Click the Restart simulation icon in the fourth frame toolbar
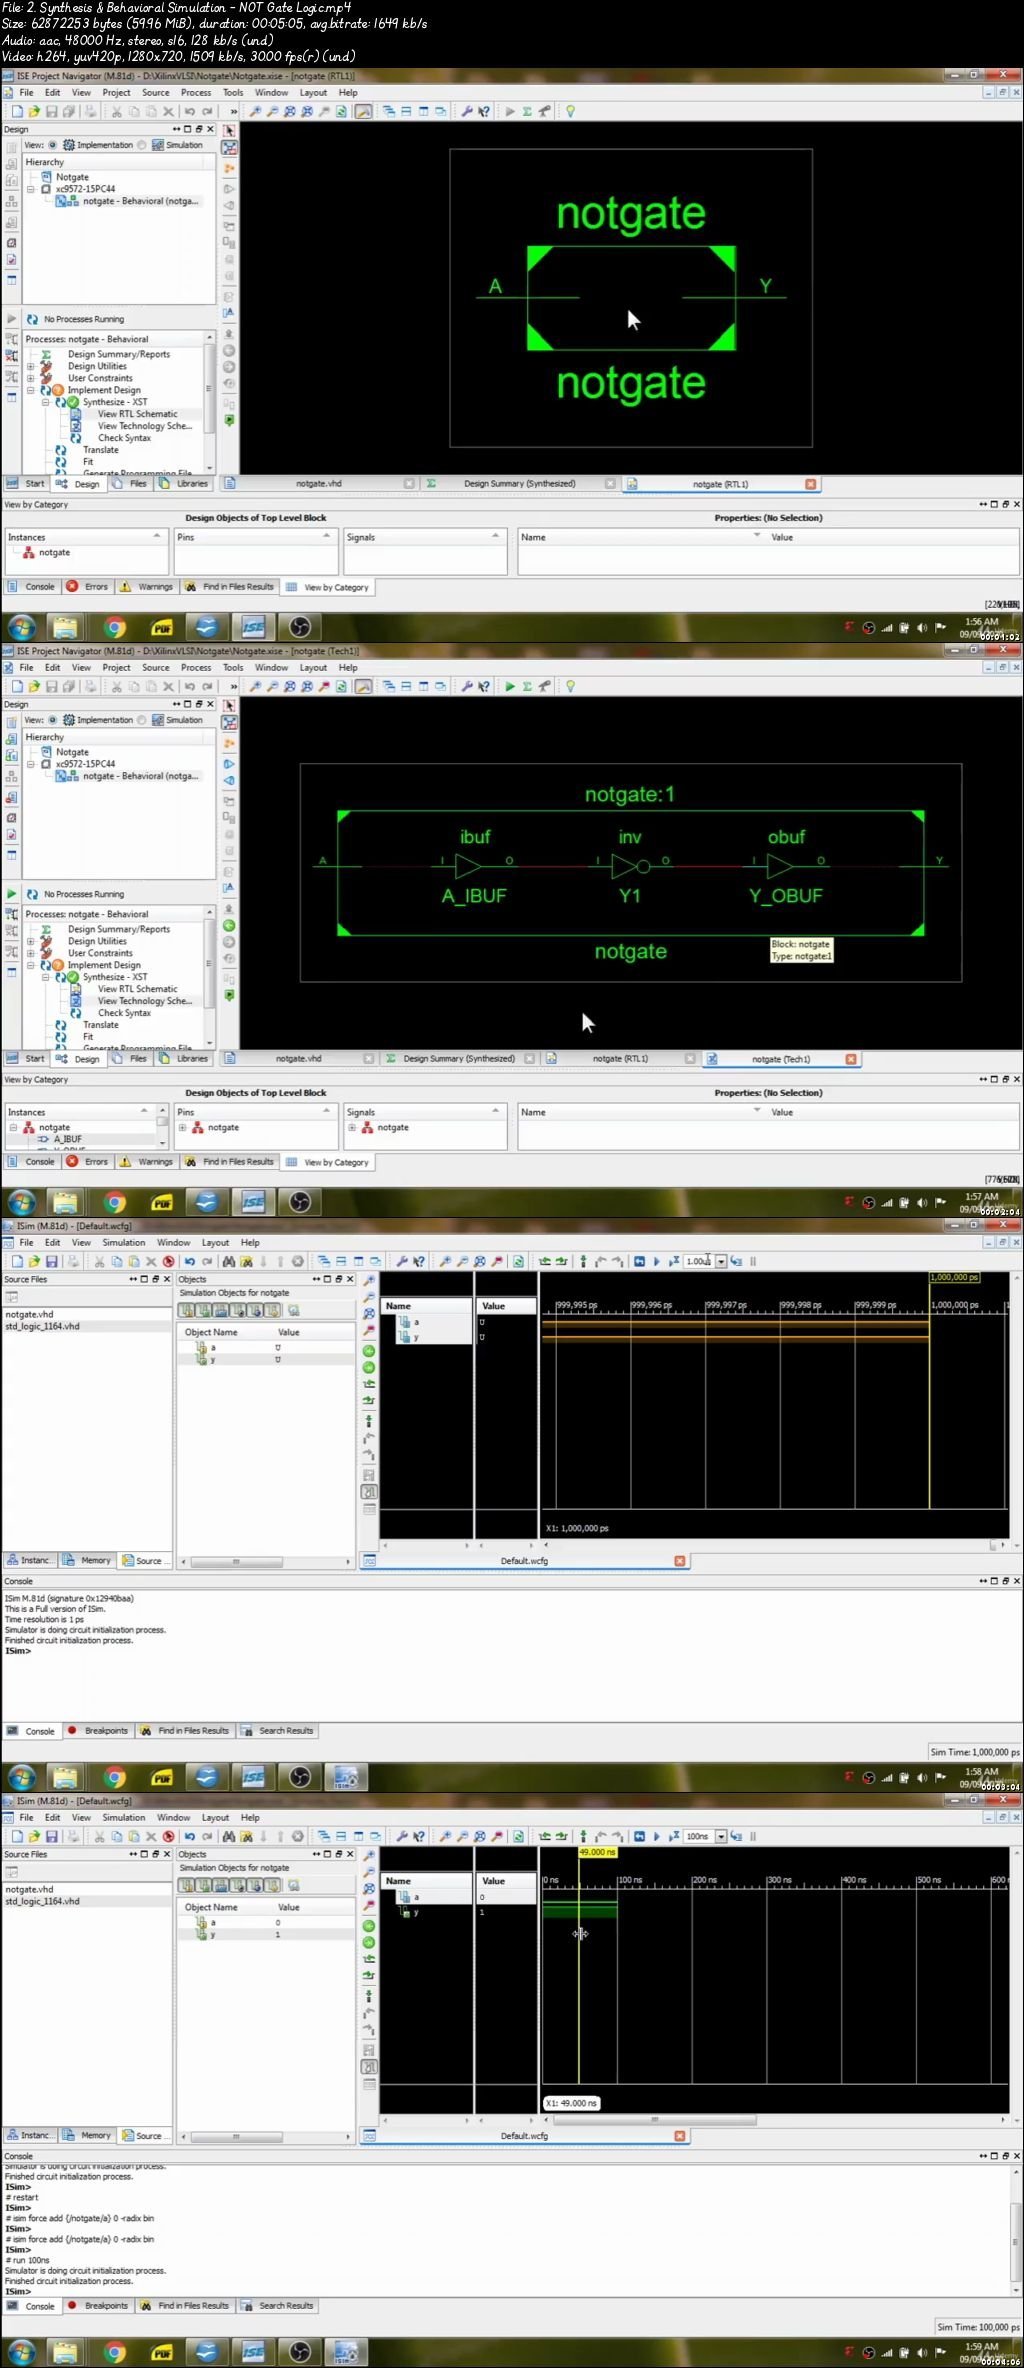The height and width of the screenshot is (2368, 1024). click(x=639, y=1836)
